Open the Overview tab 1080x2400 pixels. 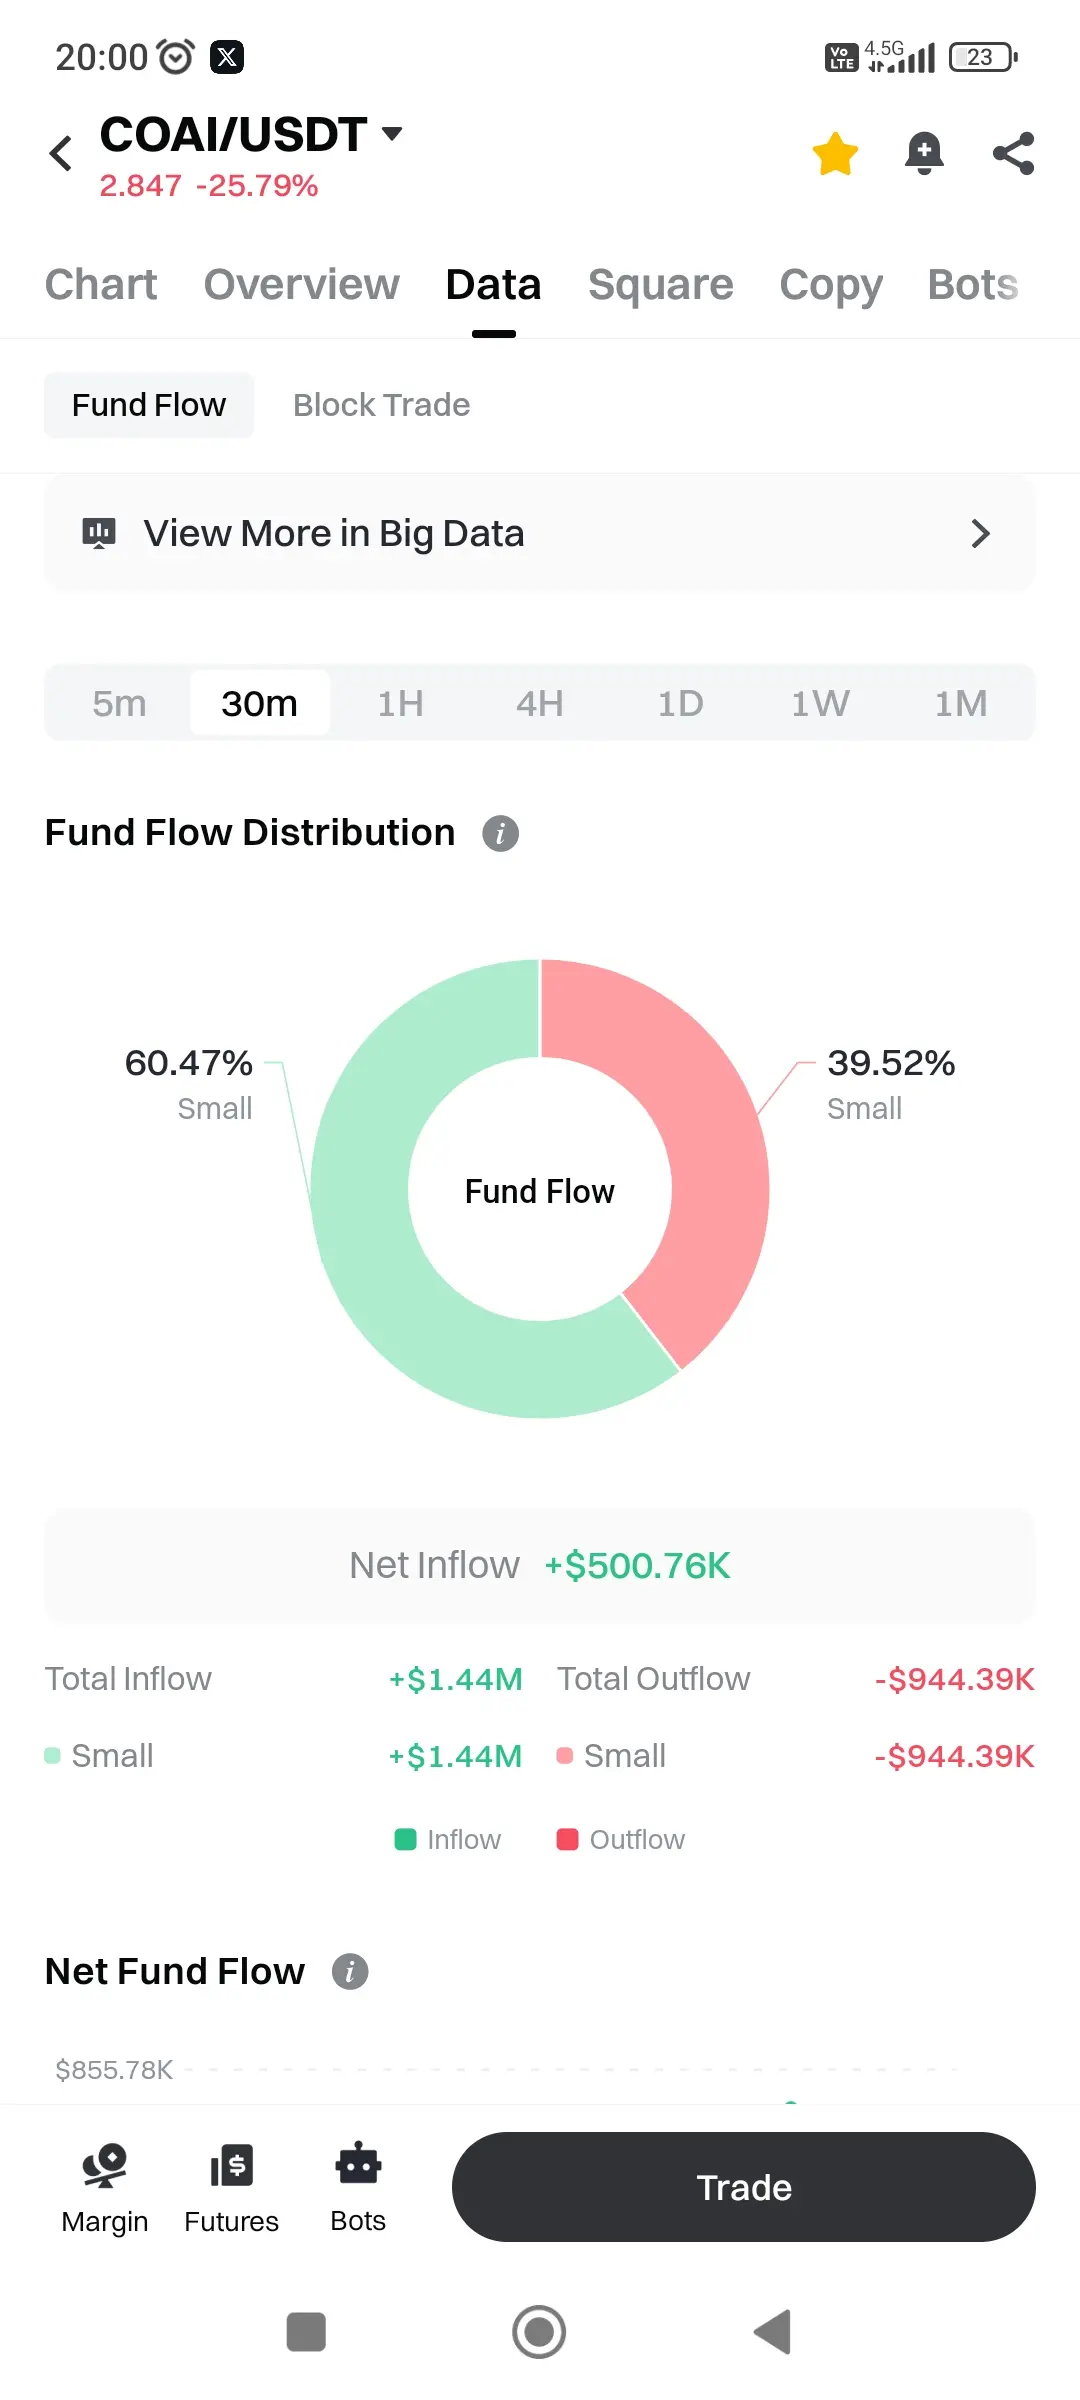pyautogui.click(x=301, y=285)
